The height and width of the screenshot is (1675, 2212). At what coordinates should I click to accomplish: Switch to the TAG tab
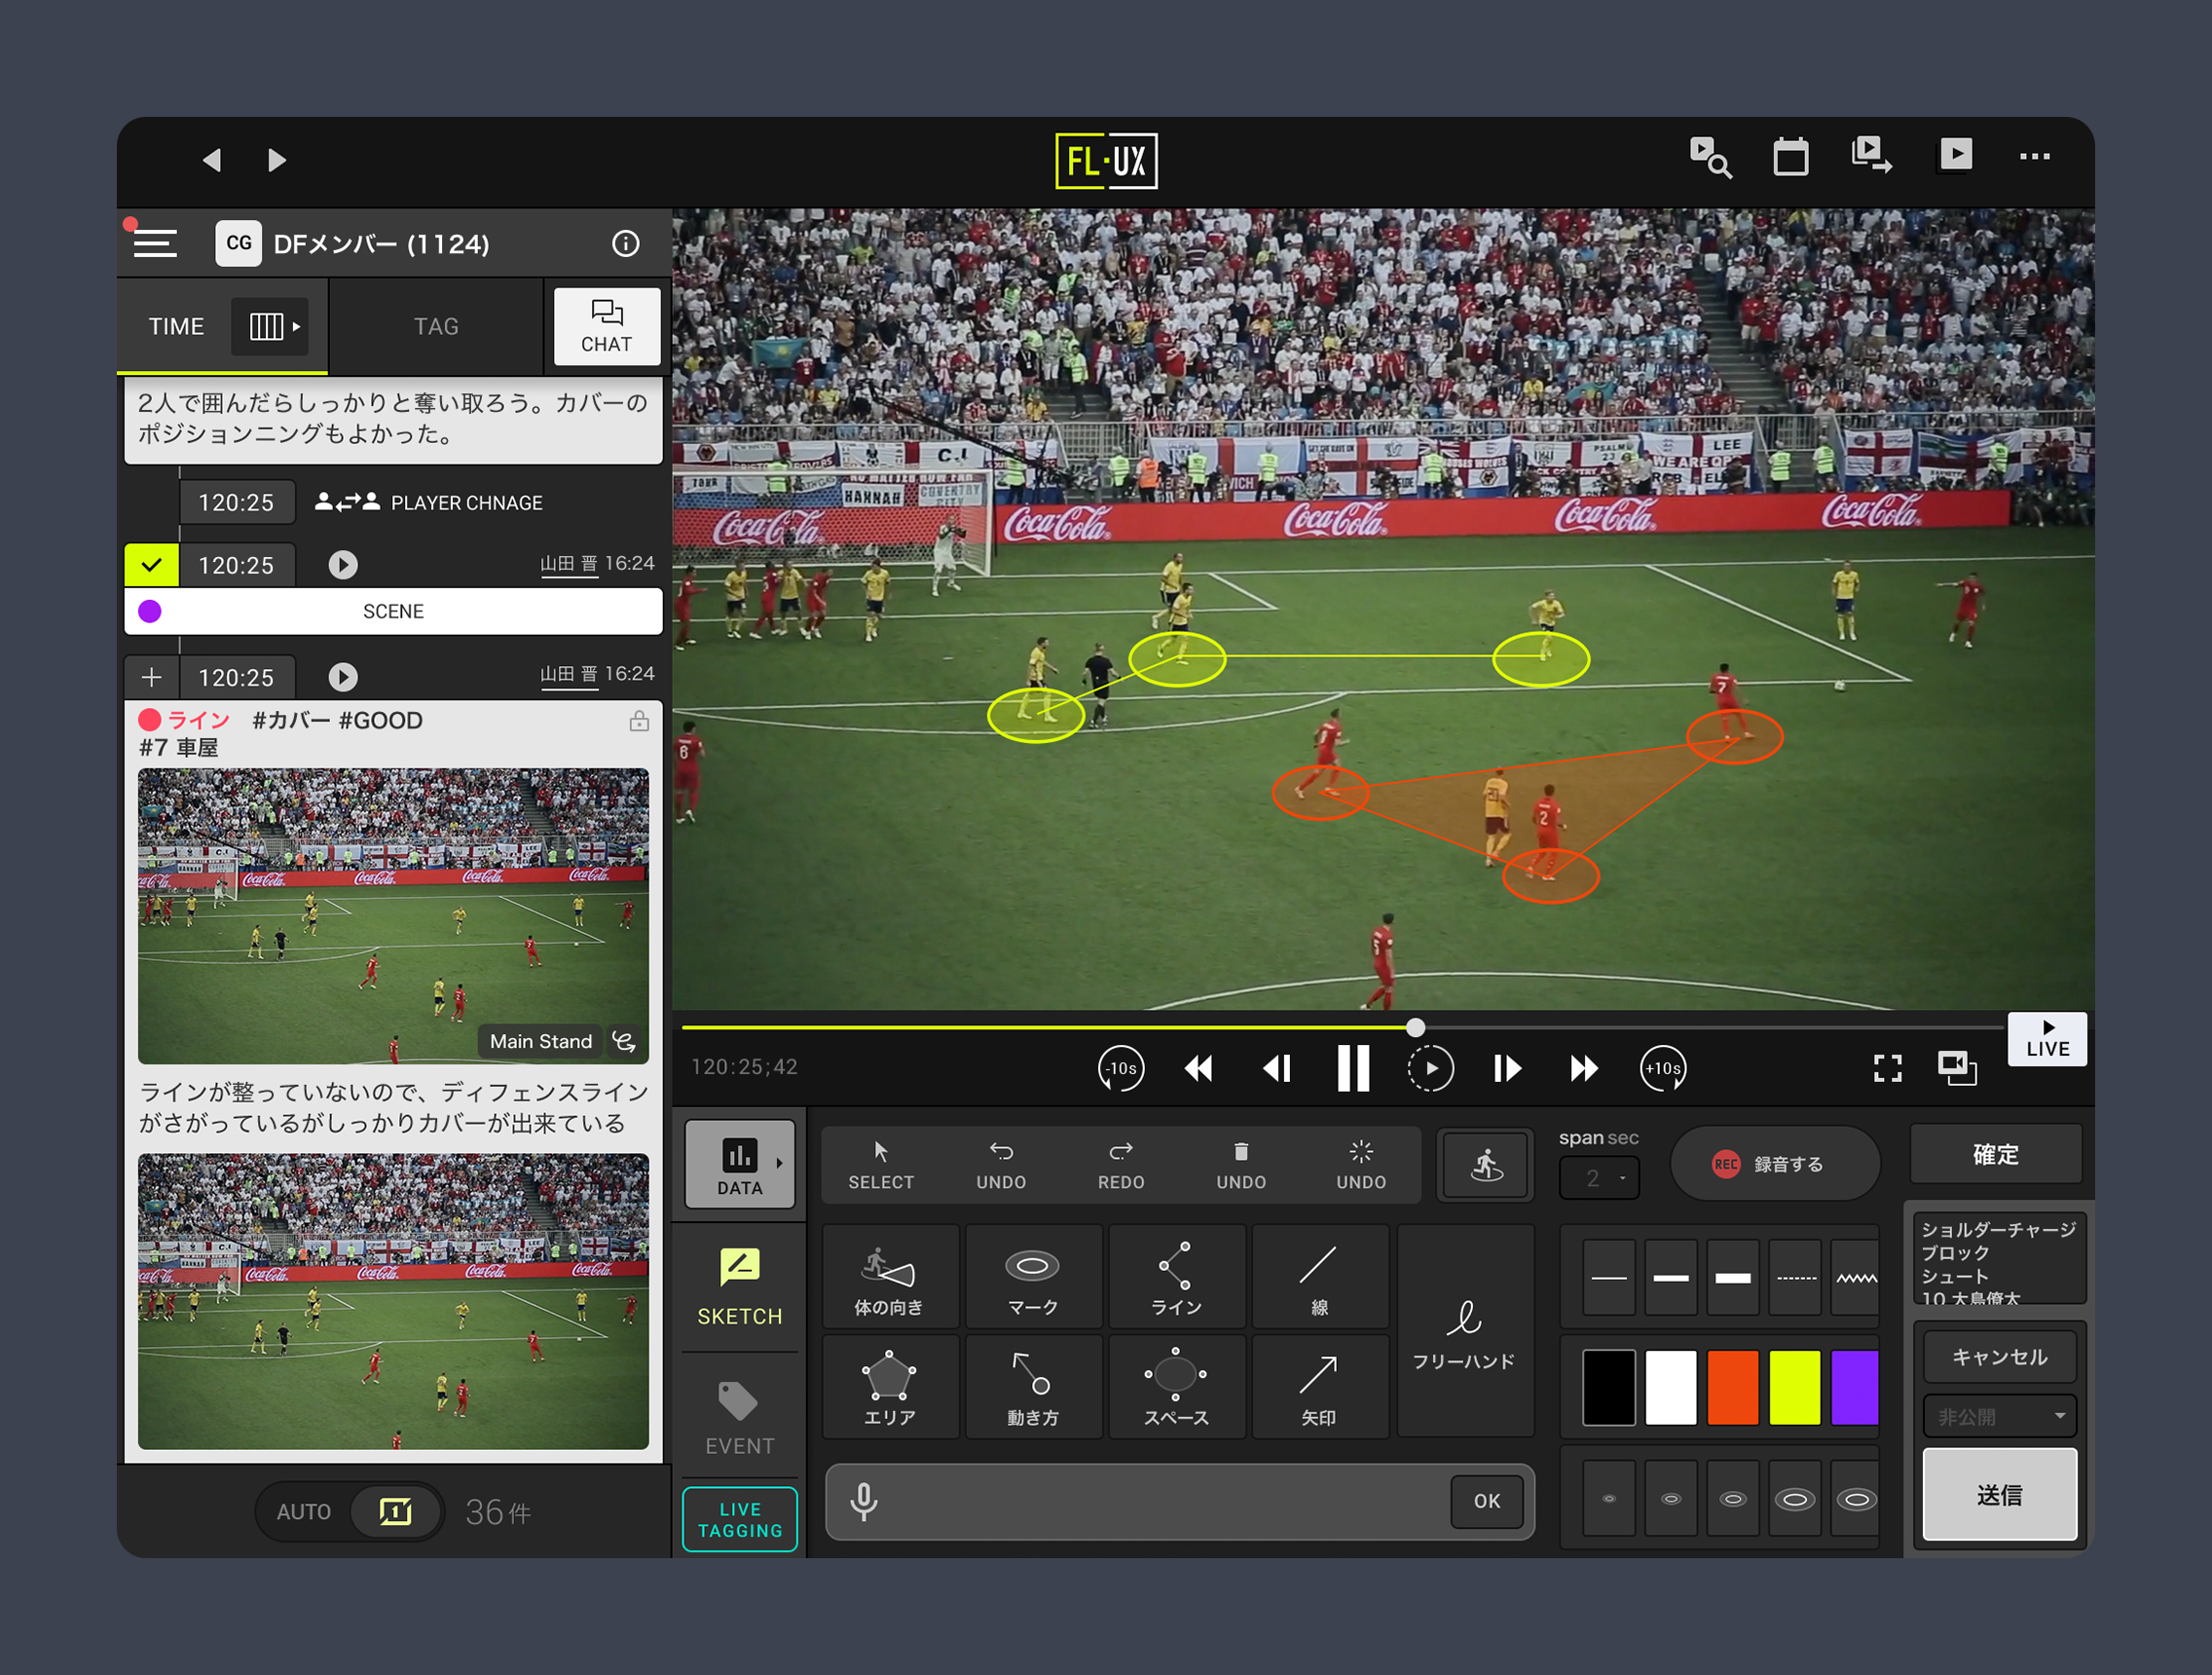pyautogui.click(x=436, y=327)
